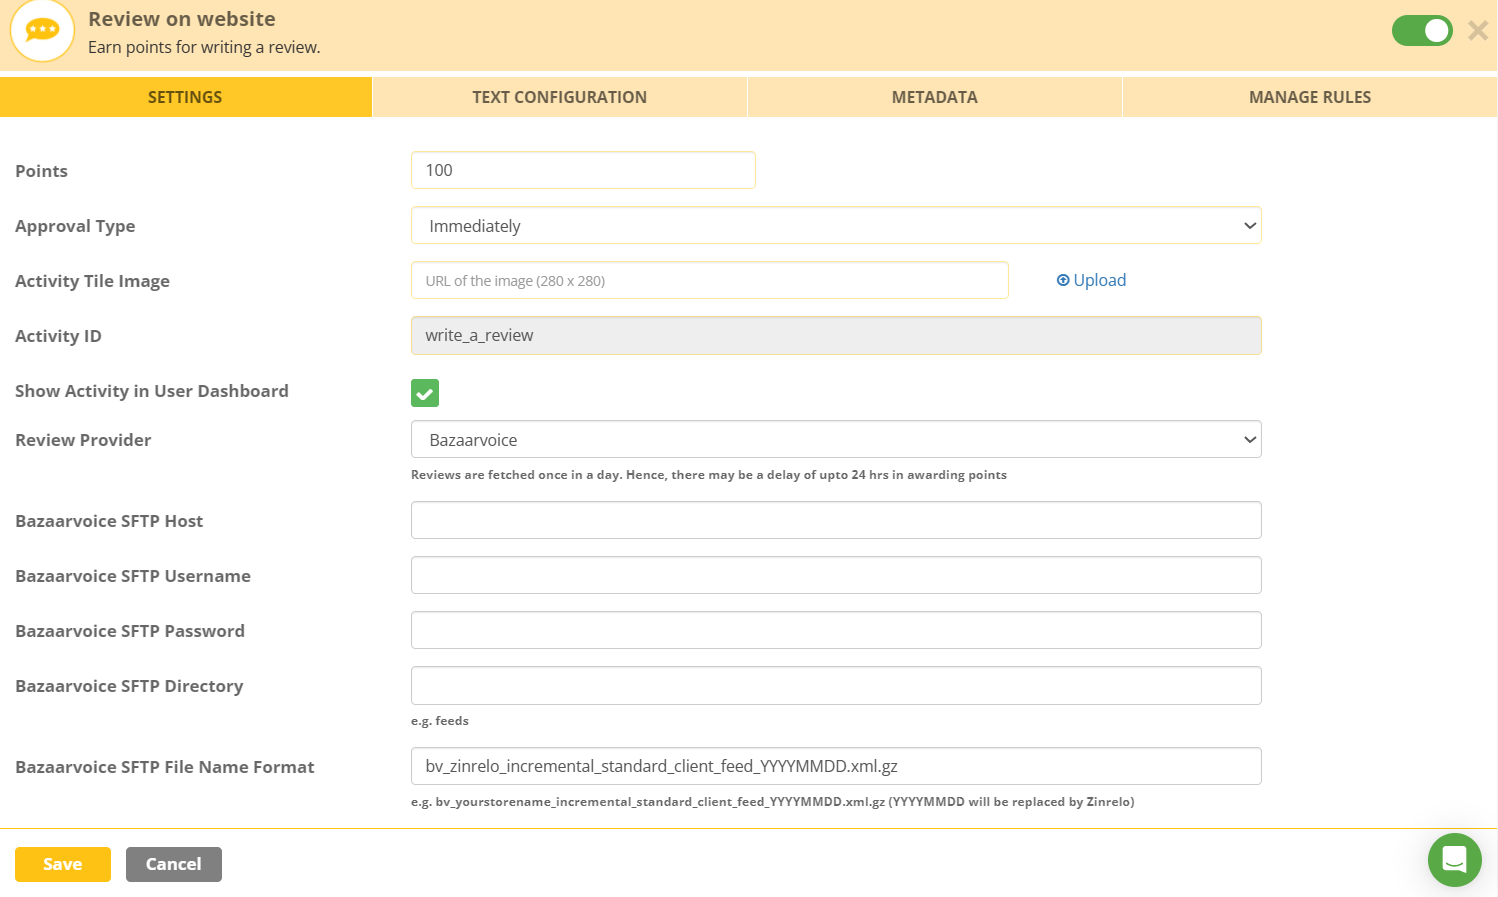The width and height of the screenshot is (1498, 897).
Task: Click the Bazaarvoice SFTP Password field
Action: tap(836, 630)
